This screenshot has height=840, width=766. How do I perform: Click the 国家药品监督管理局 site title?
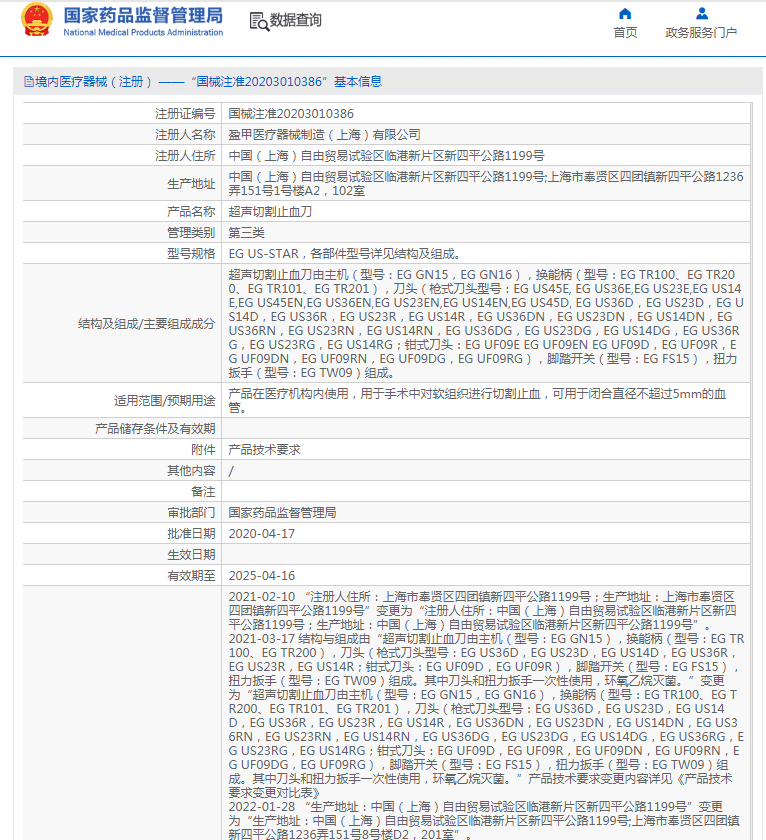click(143, 16)
